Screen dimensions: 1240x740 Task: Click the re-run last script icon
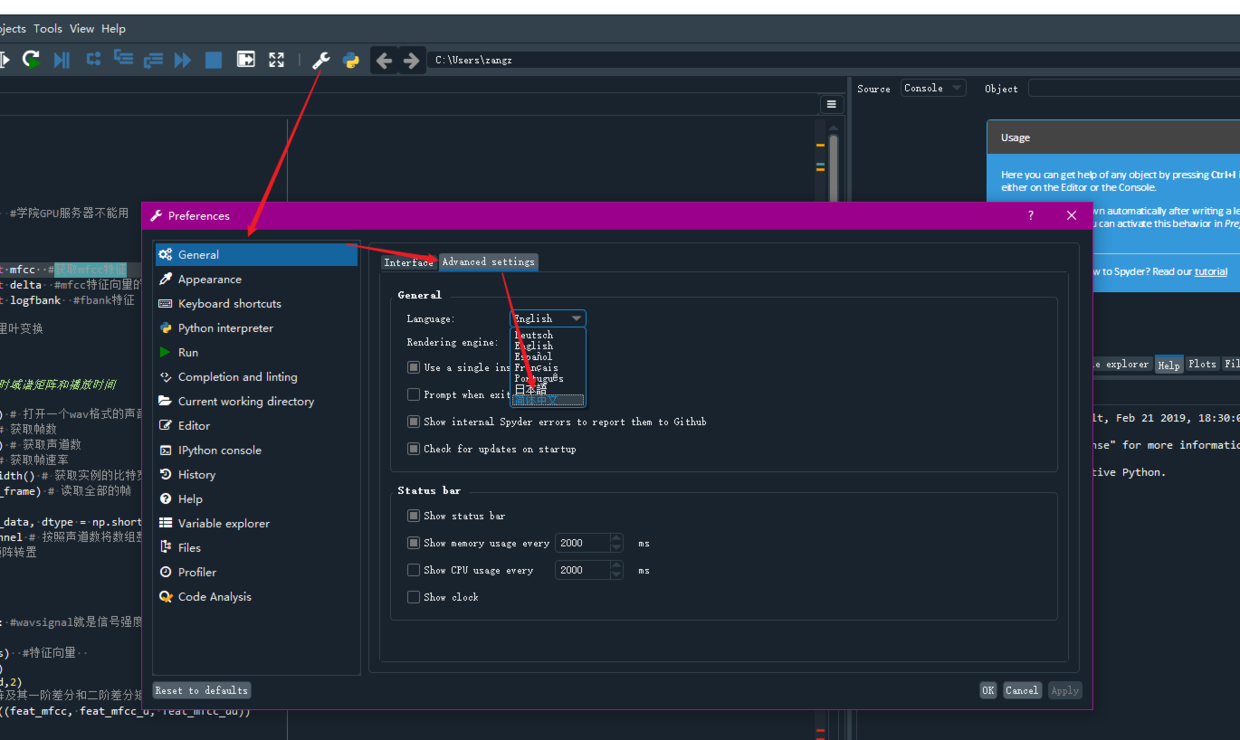click(x=31, y=60)
